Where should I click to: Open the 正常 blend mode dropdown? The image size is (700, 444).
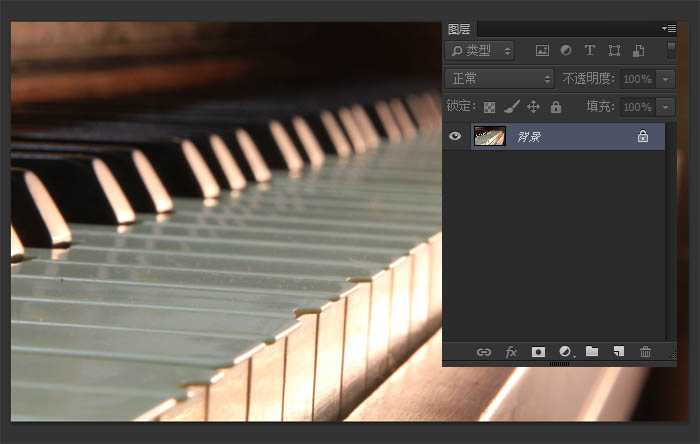(500, 78)
